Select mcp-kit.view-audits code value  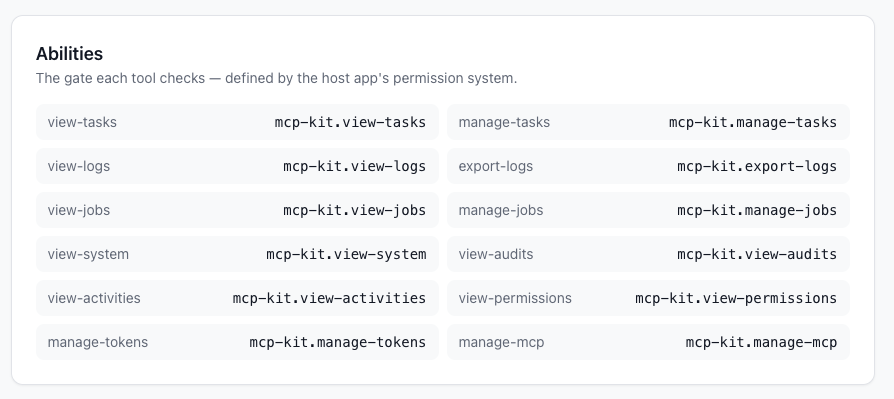point(757,254)
